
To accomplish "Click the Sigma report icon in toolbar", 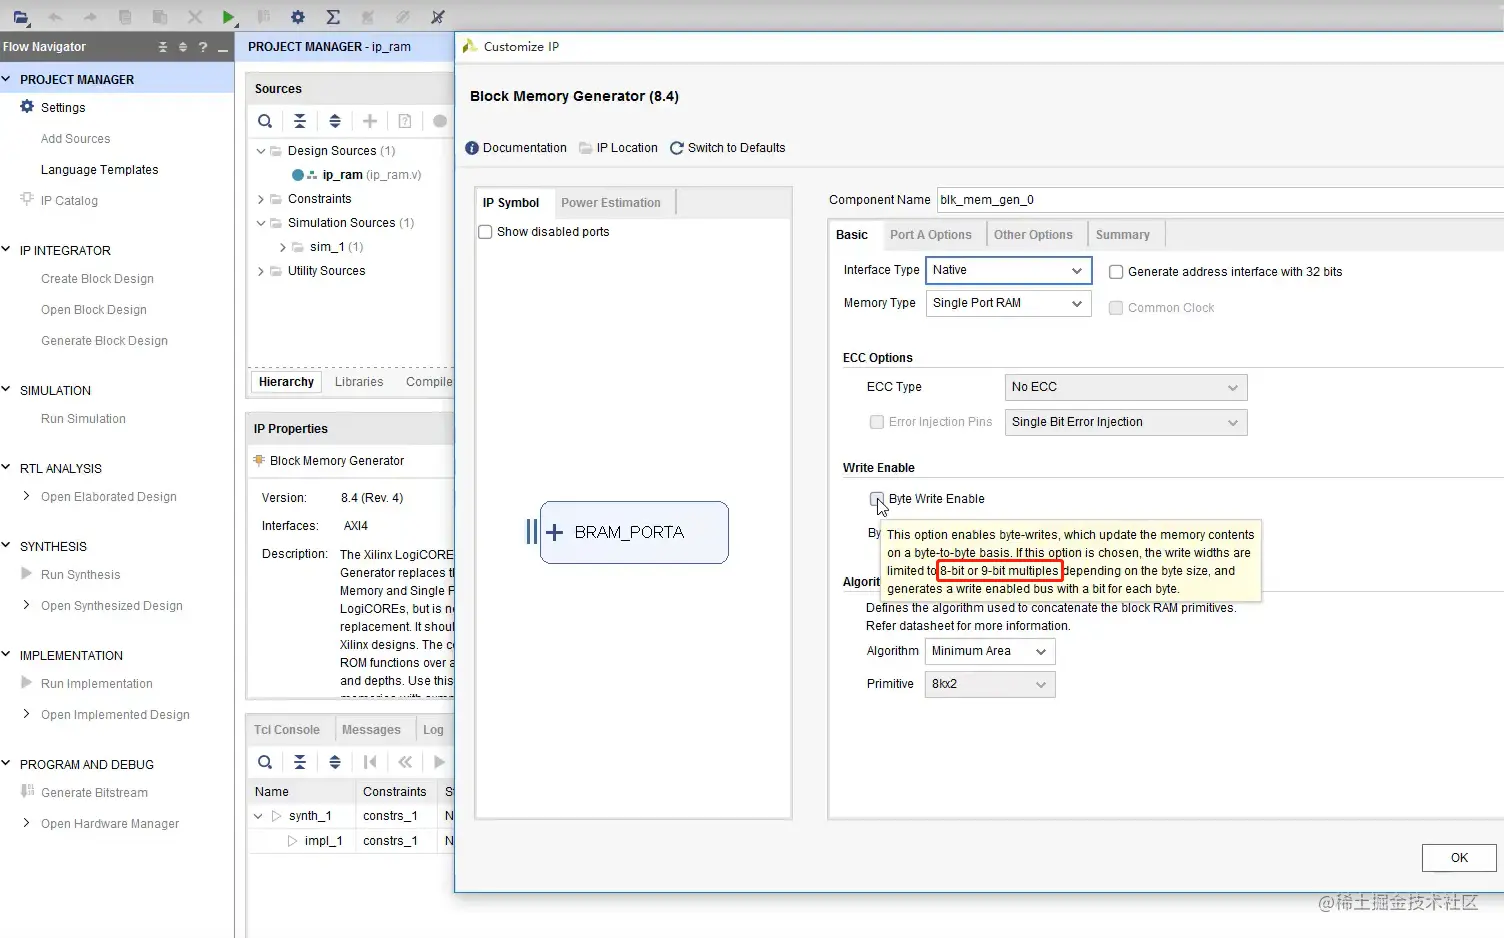I will pyautogui.click(x=333, y=17).
